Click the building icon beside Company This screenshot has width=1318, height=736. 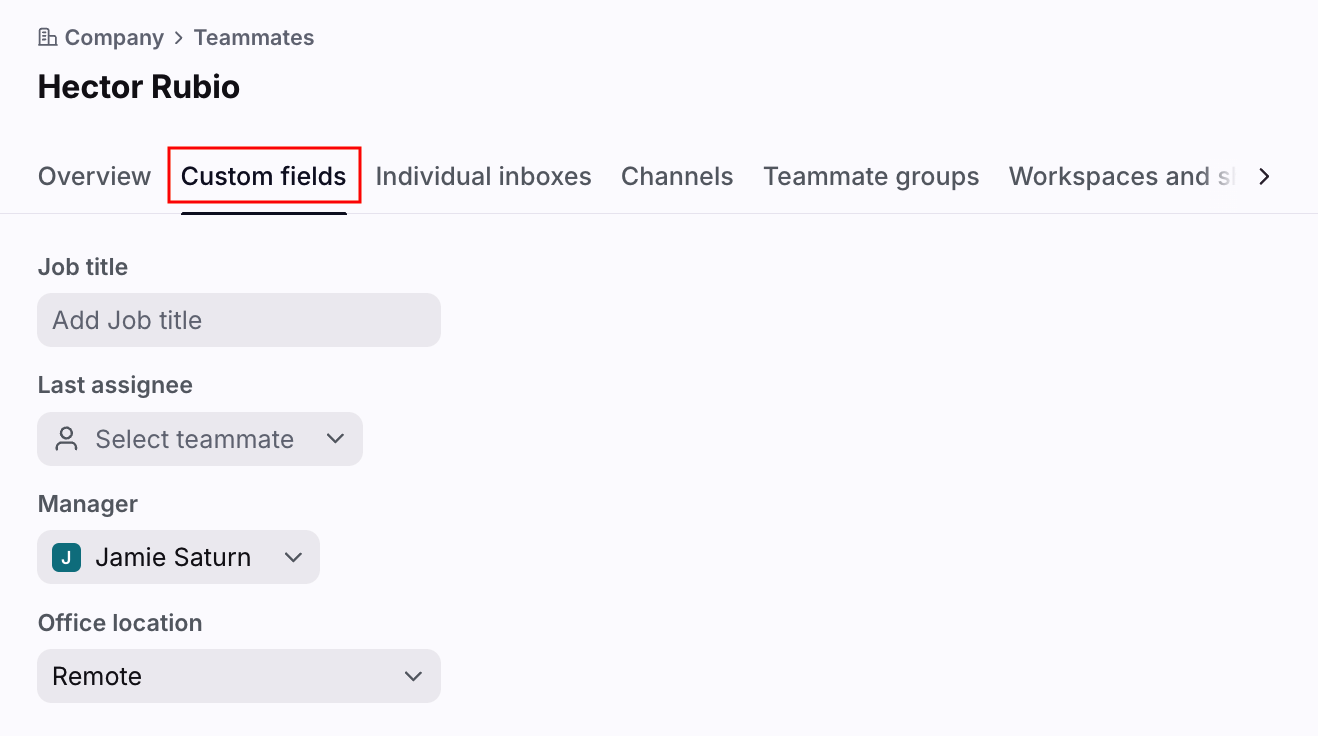click(47, 38)
